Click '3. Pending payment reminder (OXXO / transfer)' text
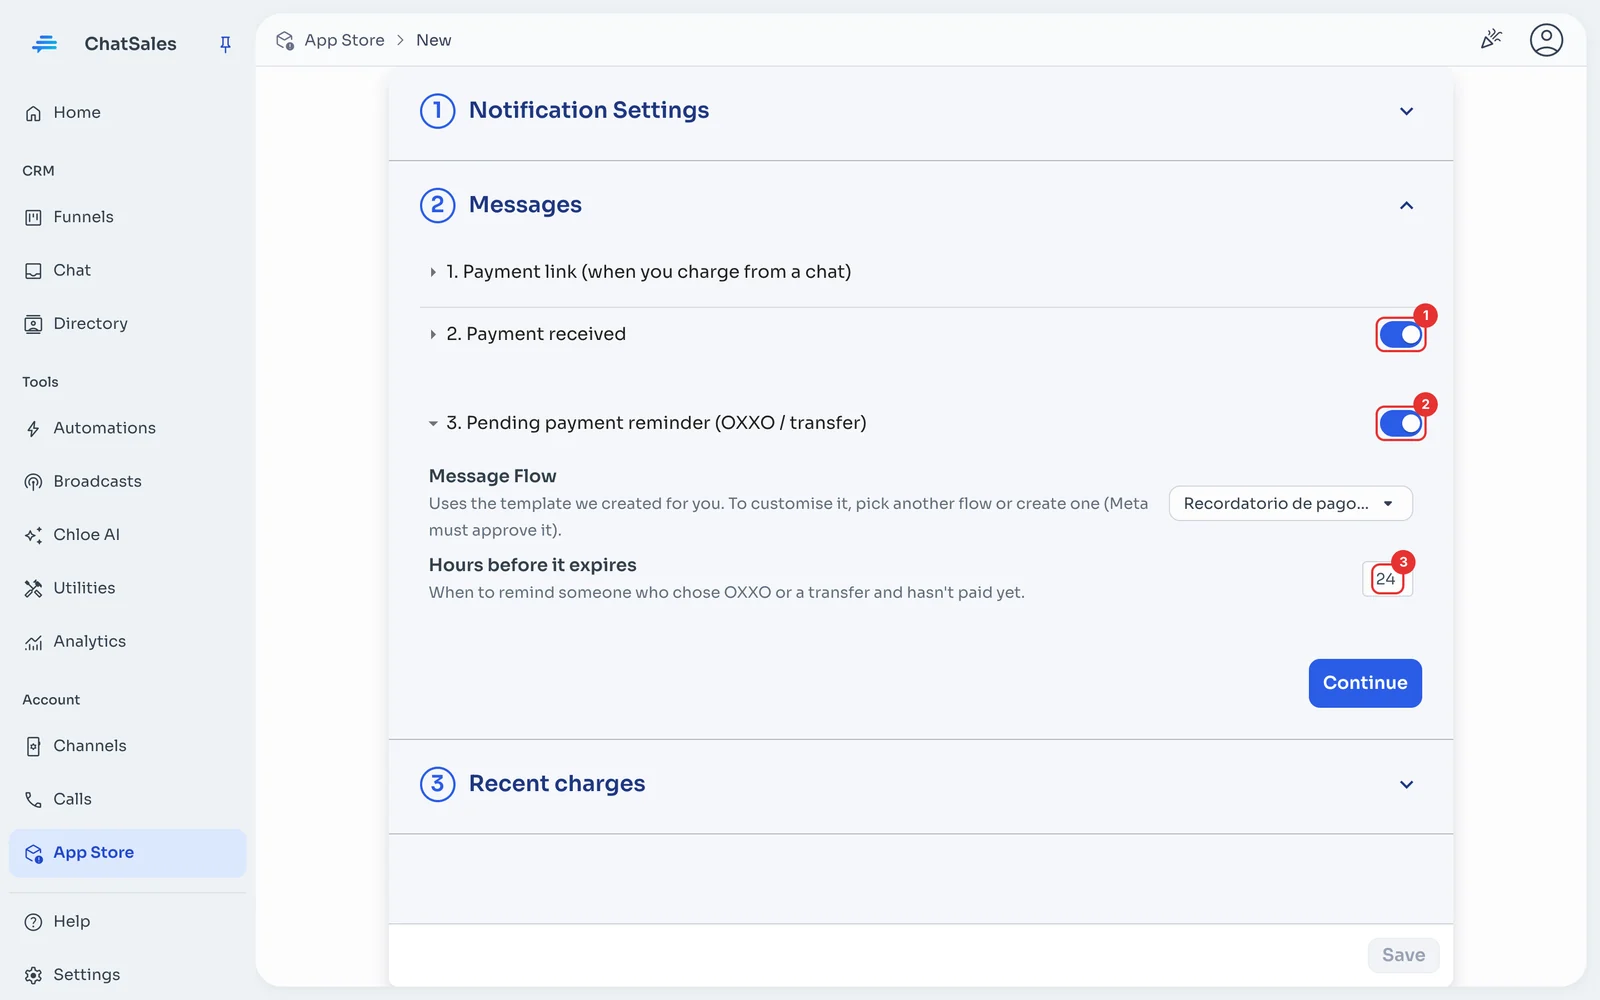The height and width of the screenshot is (1000, 1600). click(x=656, y=423)
